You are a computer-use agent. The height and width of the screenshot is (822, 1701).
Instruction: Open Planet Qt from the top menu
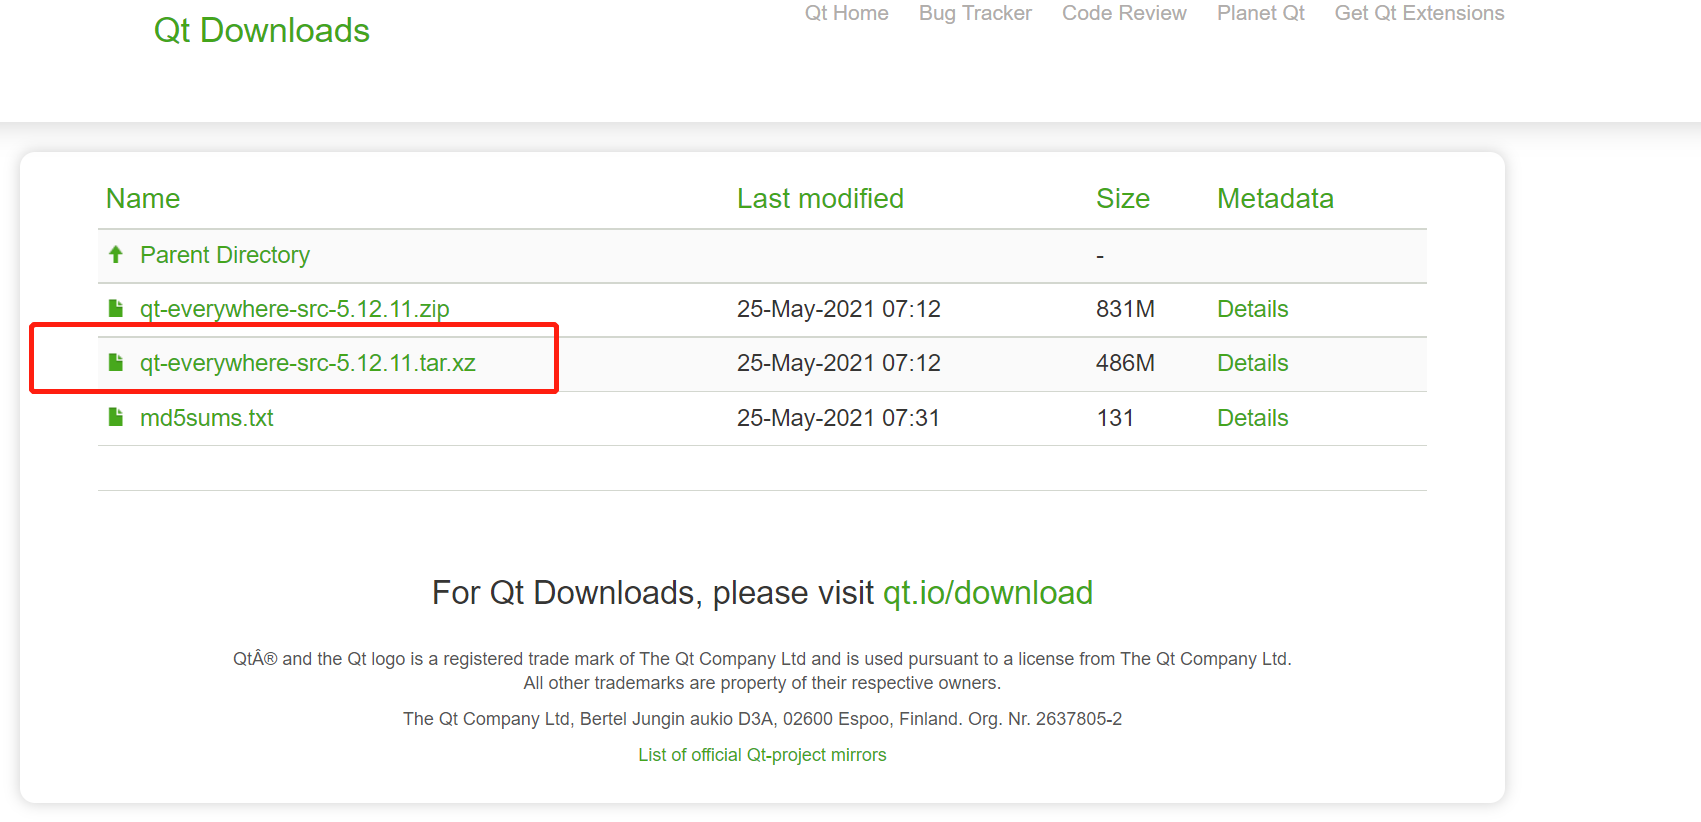click(x=1260, y=13)
